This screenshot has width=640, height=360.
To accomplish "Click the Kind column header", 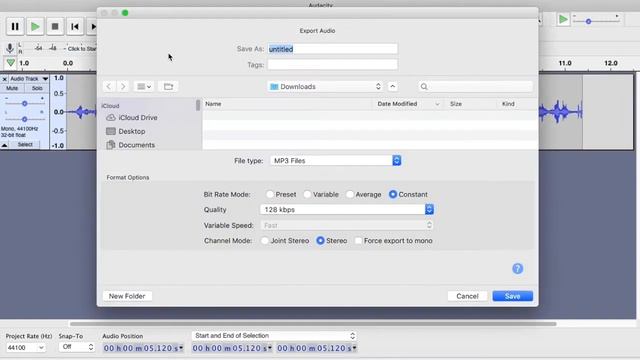I will [517, 104].
